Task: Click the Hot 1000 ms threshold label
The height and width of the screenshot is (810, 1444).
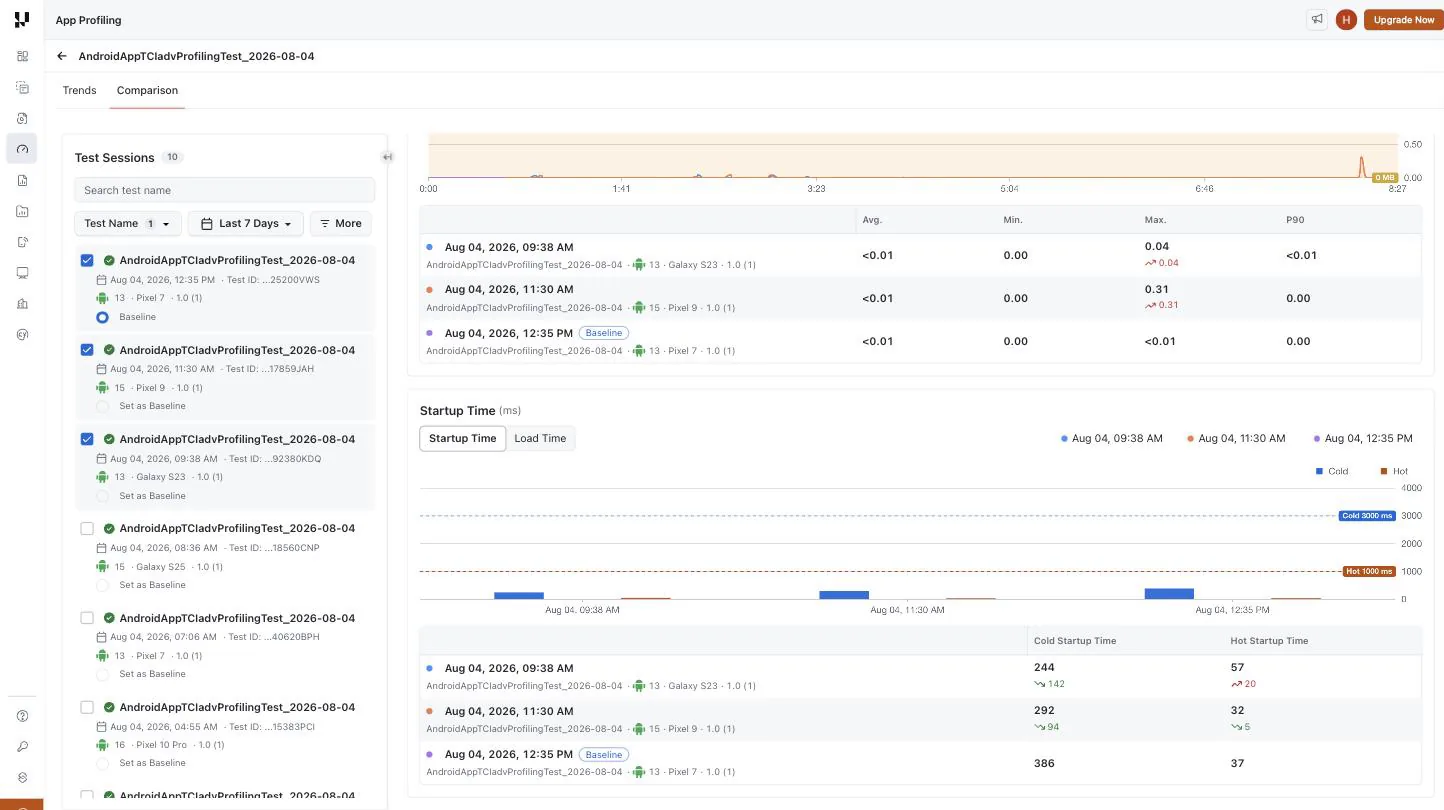Action: click(x=1368, y=572)
